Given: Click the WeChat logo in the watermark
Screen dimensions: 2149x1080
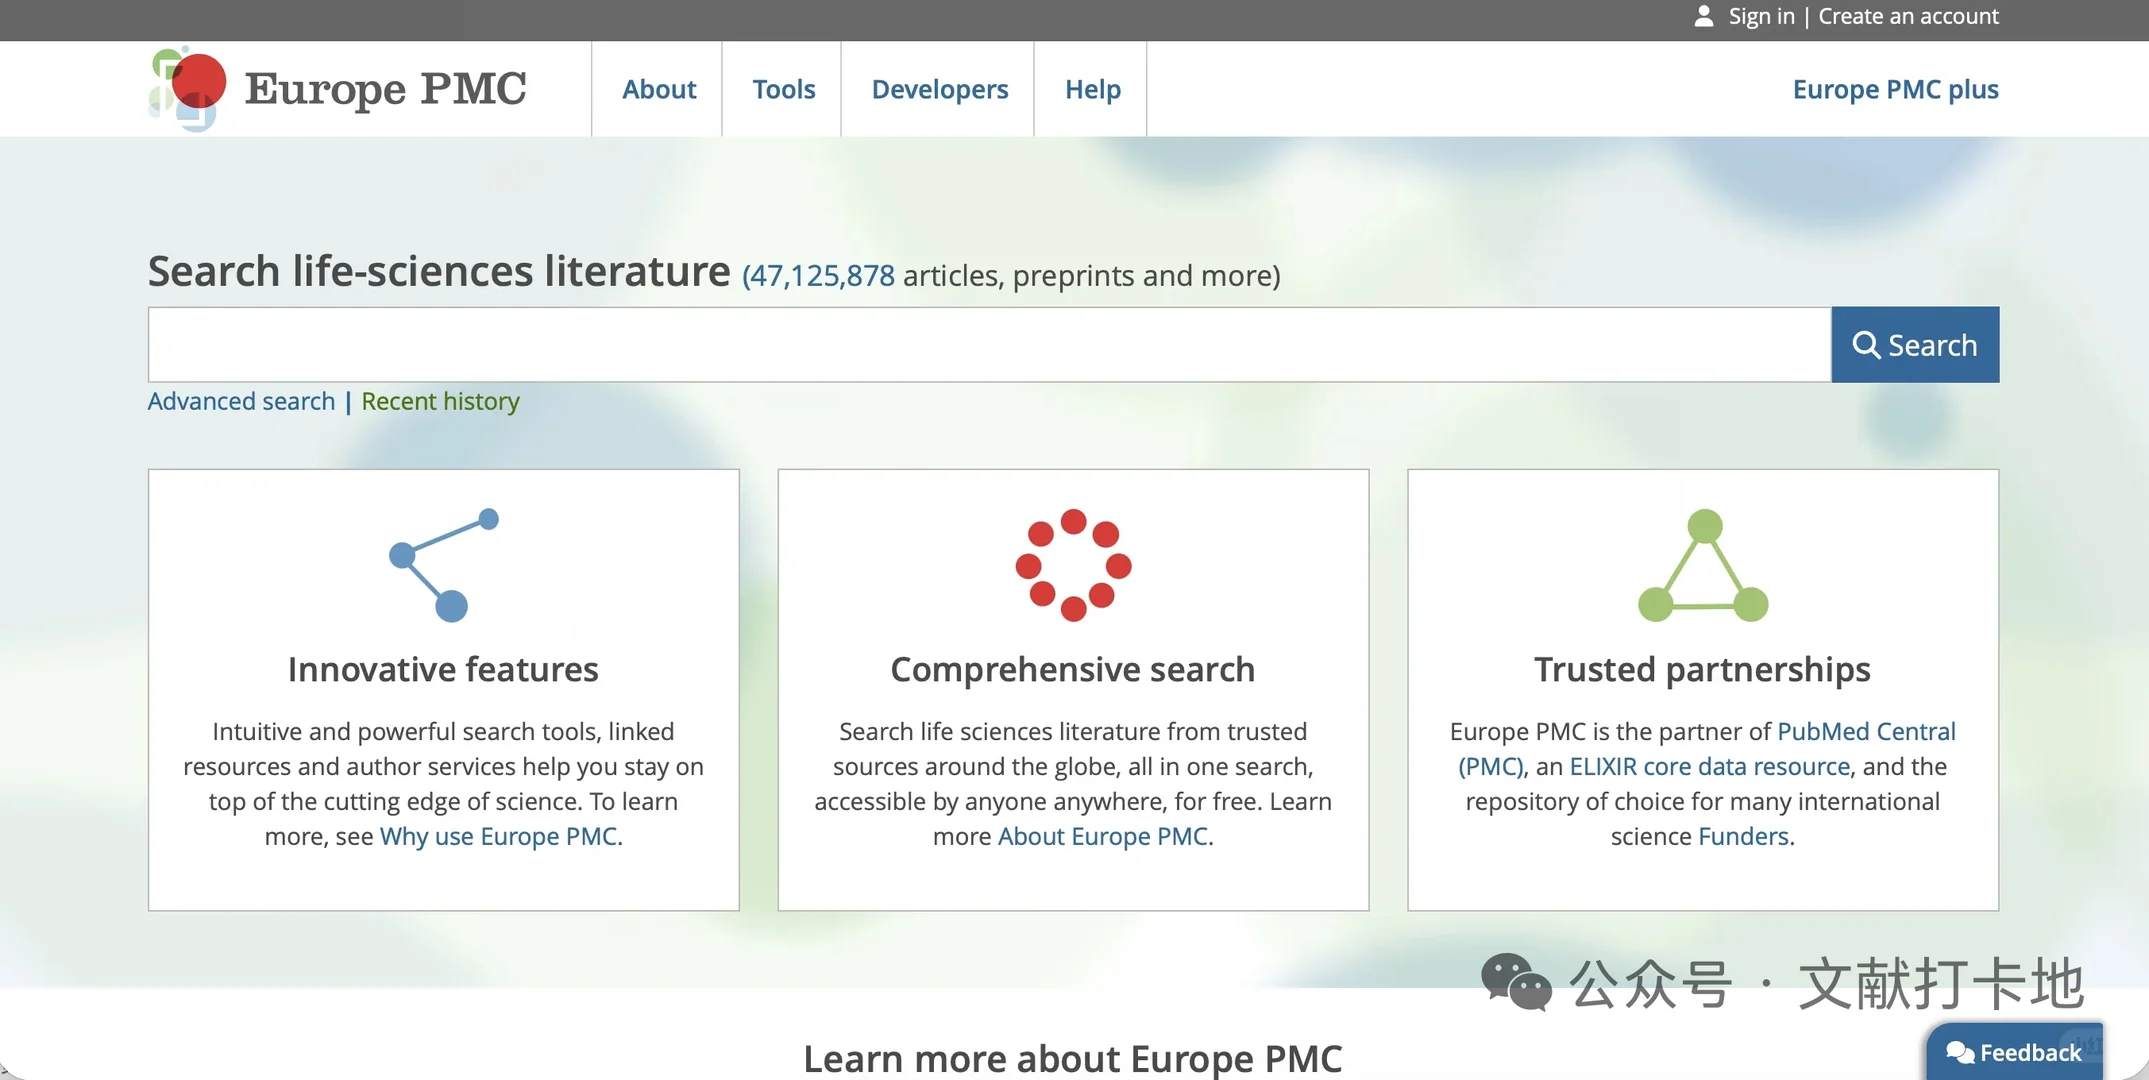Looking at the screenshot, I should point(1516,982).
